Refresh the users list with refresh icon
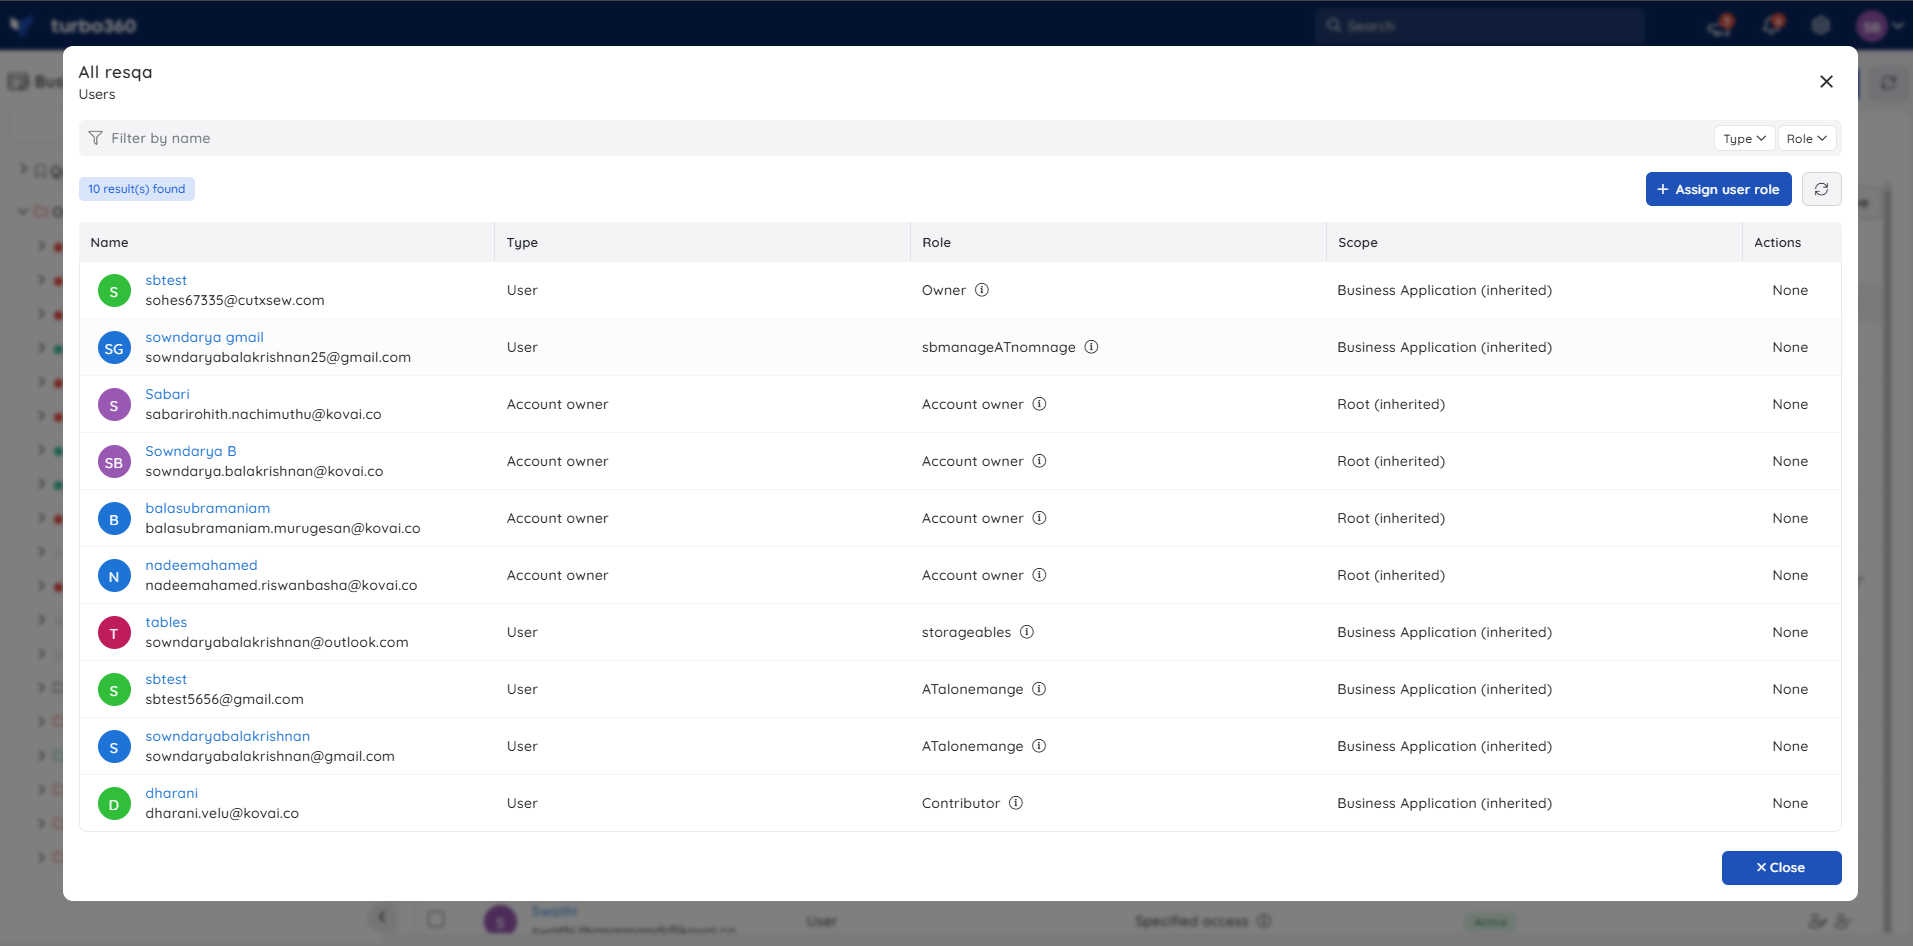This screenshot has height=946, width=1913. (x=1821, y=189)
